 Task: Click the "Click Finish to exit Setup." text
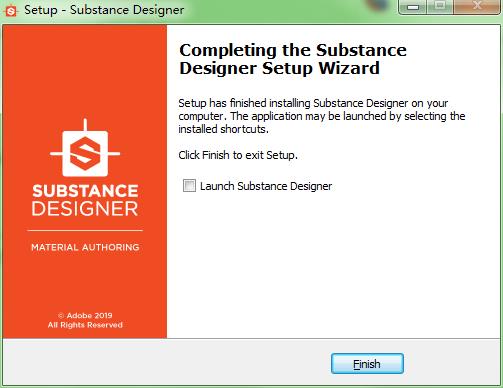click(238, 155)
